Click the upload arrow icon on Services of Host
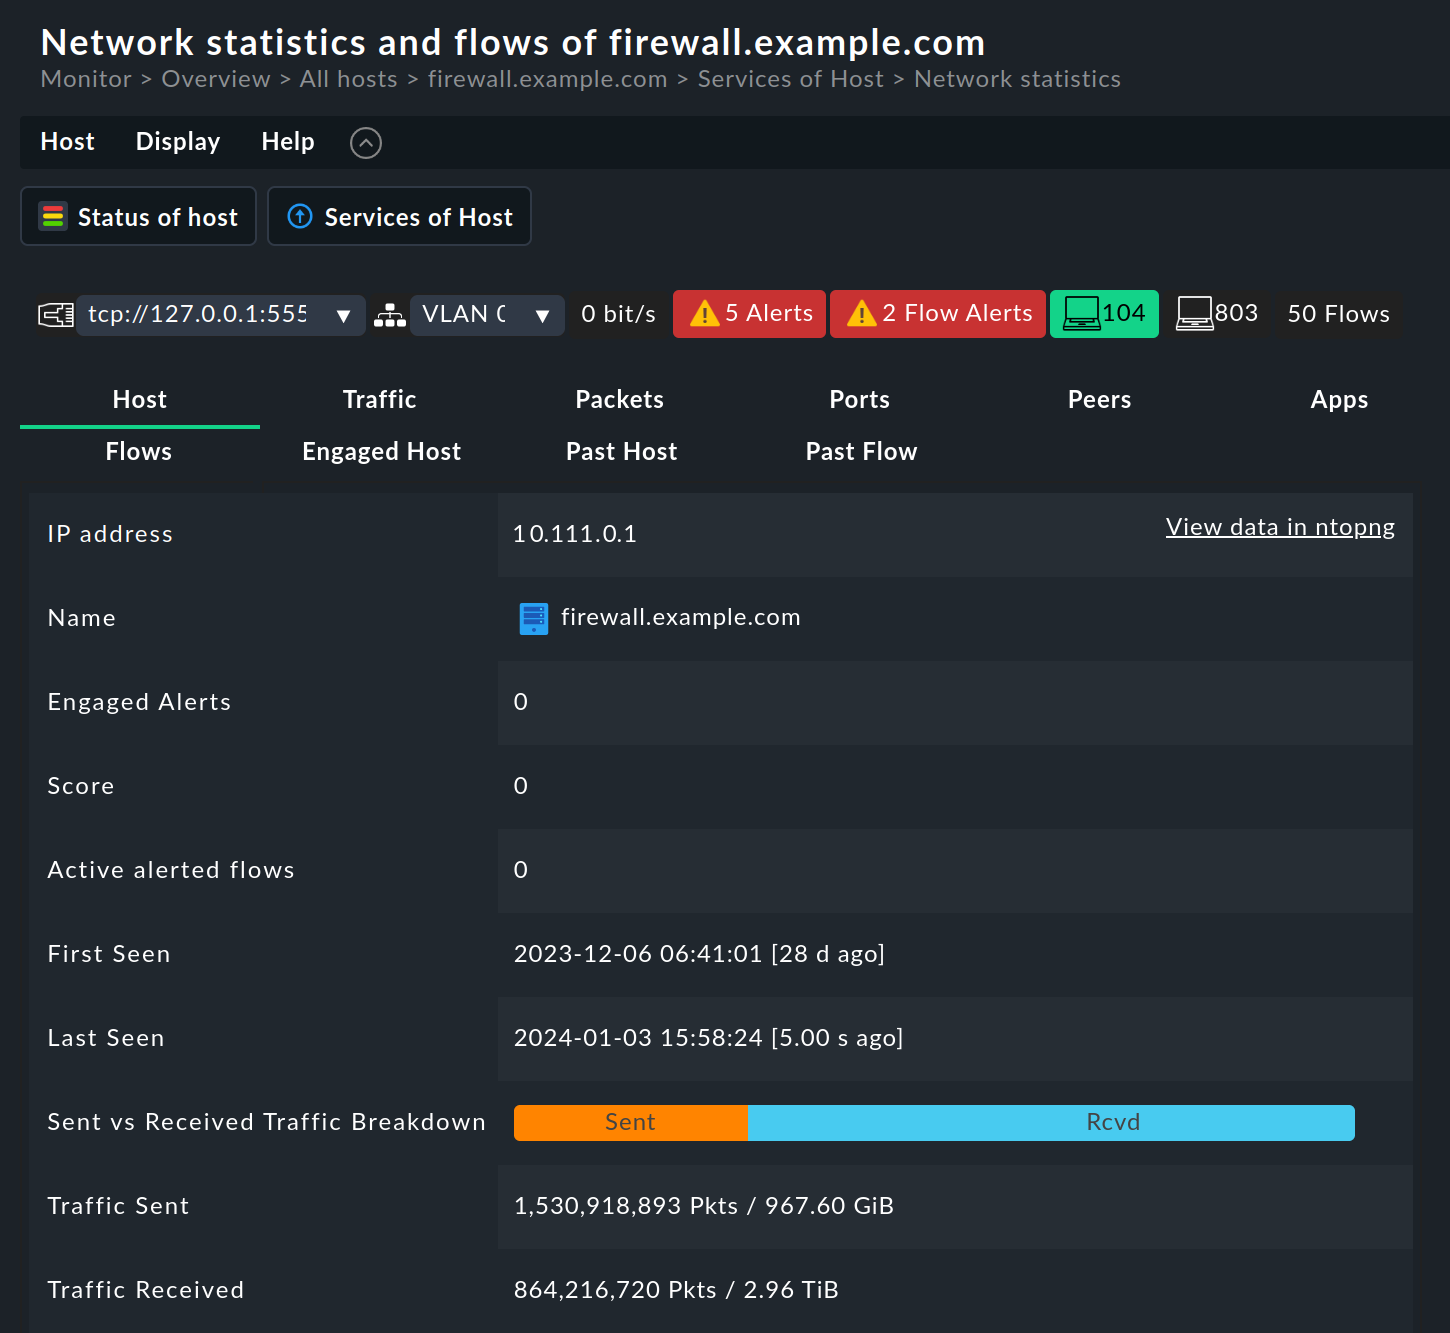The image size is (1450, 1333). click(299, 216)
